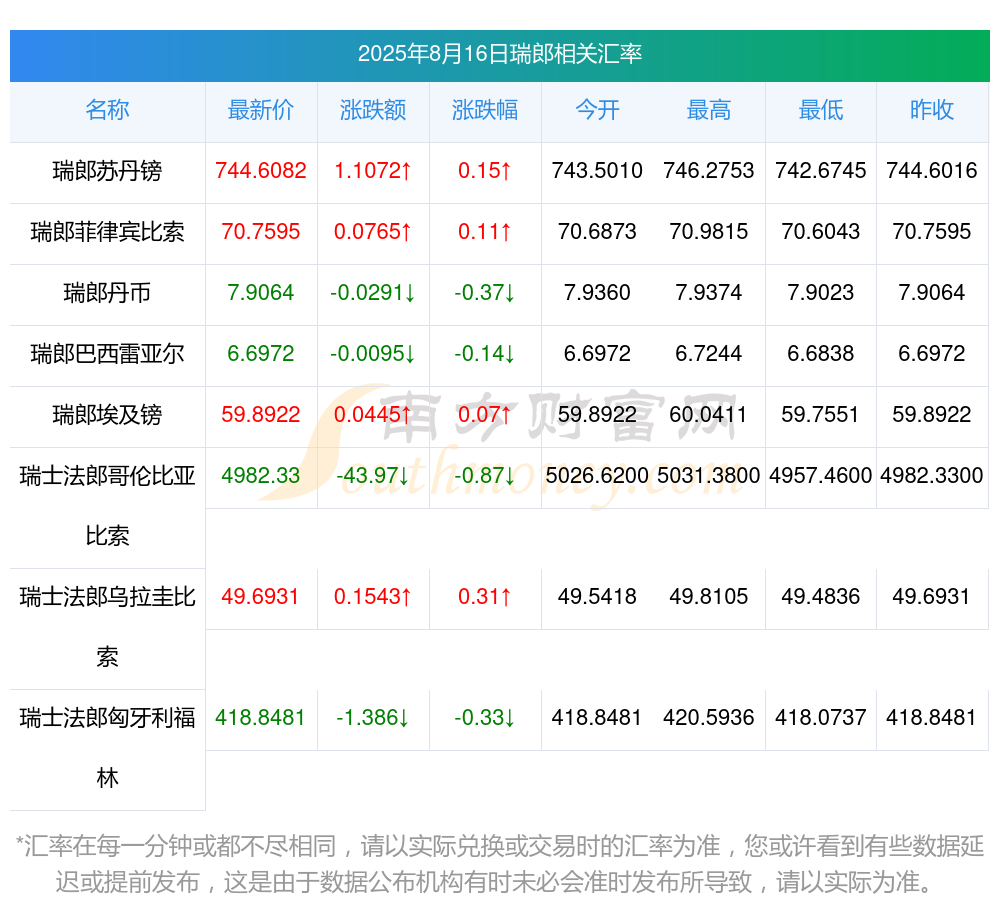Click the high value 60.0411
The width and height of the screenshot is (1000, 913).
pyautogui.click(x=709, y=414)
